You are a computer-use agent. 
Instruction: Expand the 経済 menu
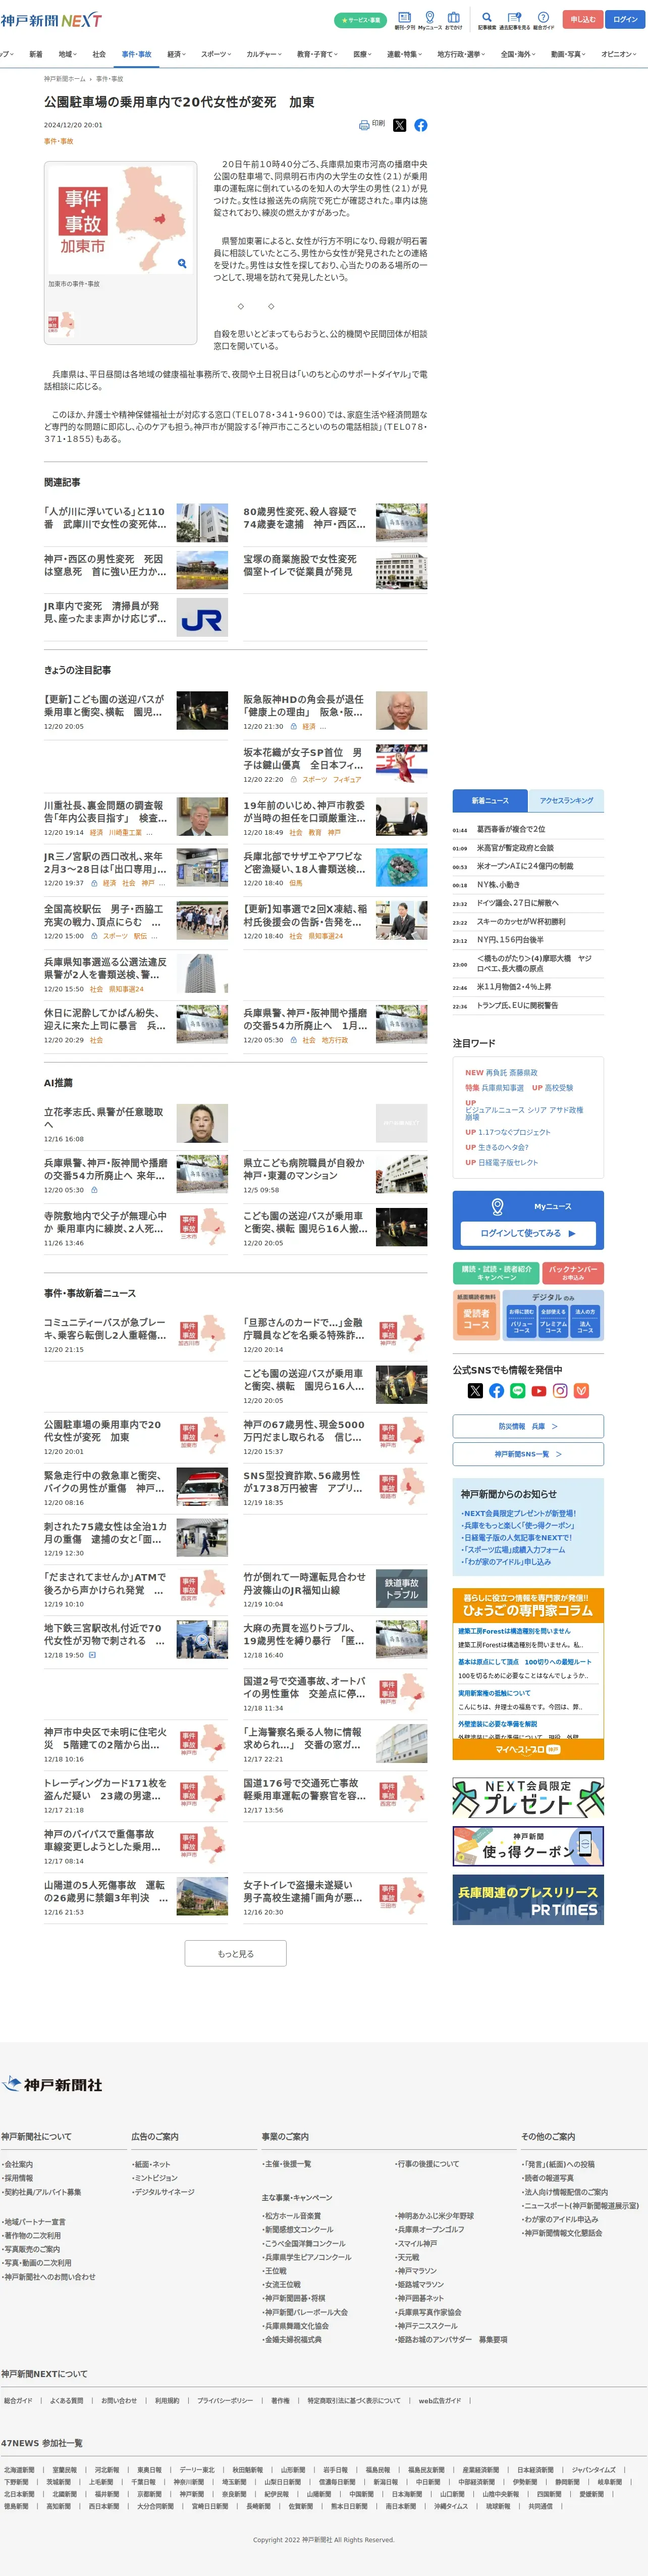(176, 54)
